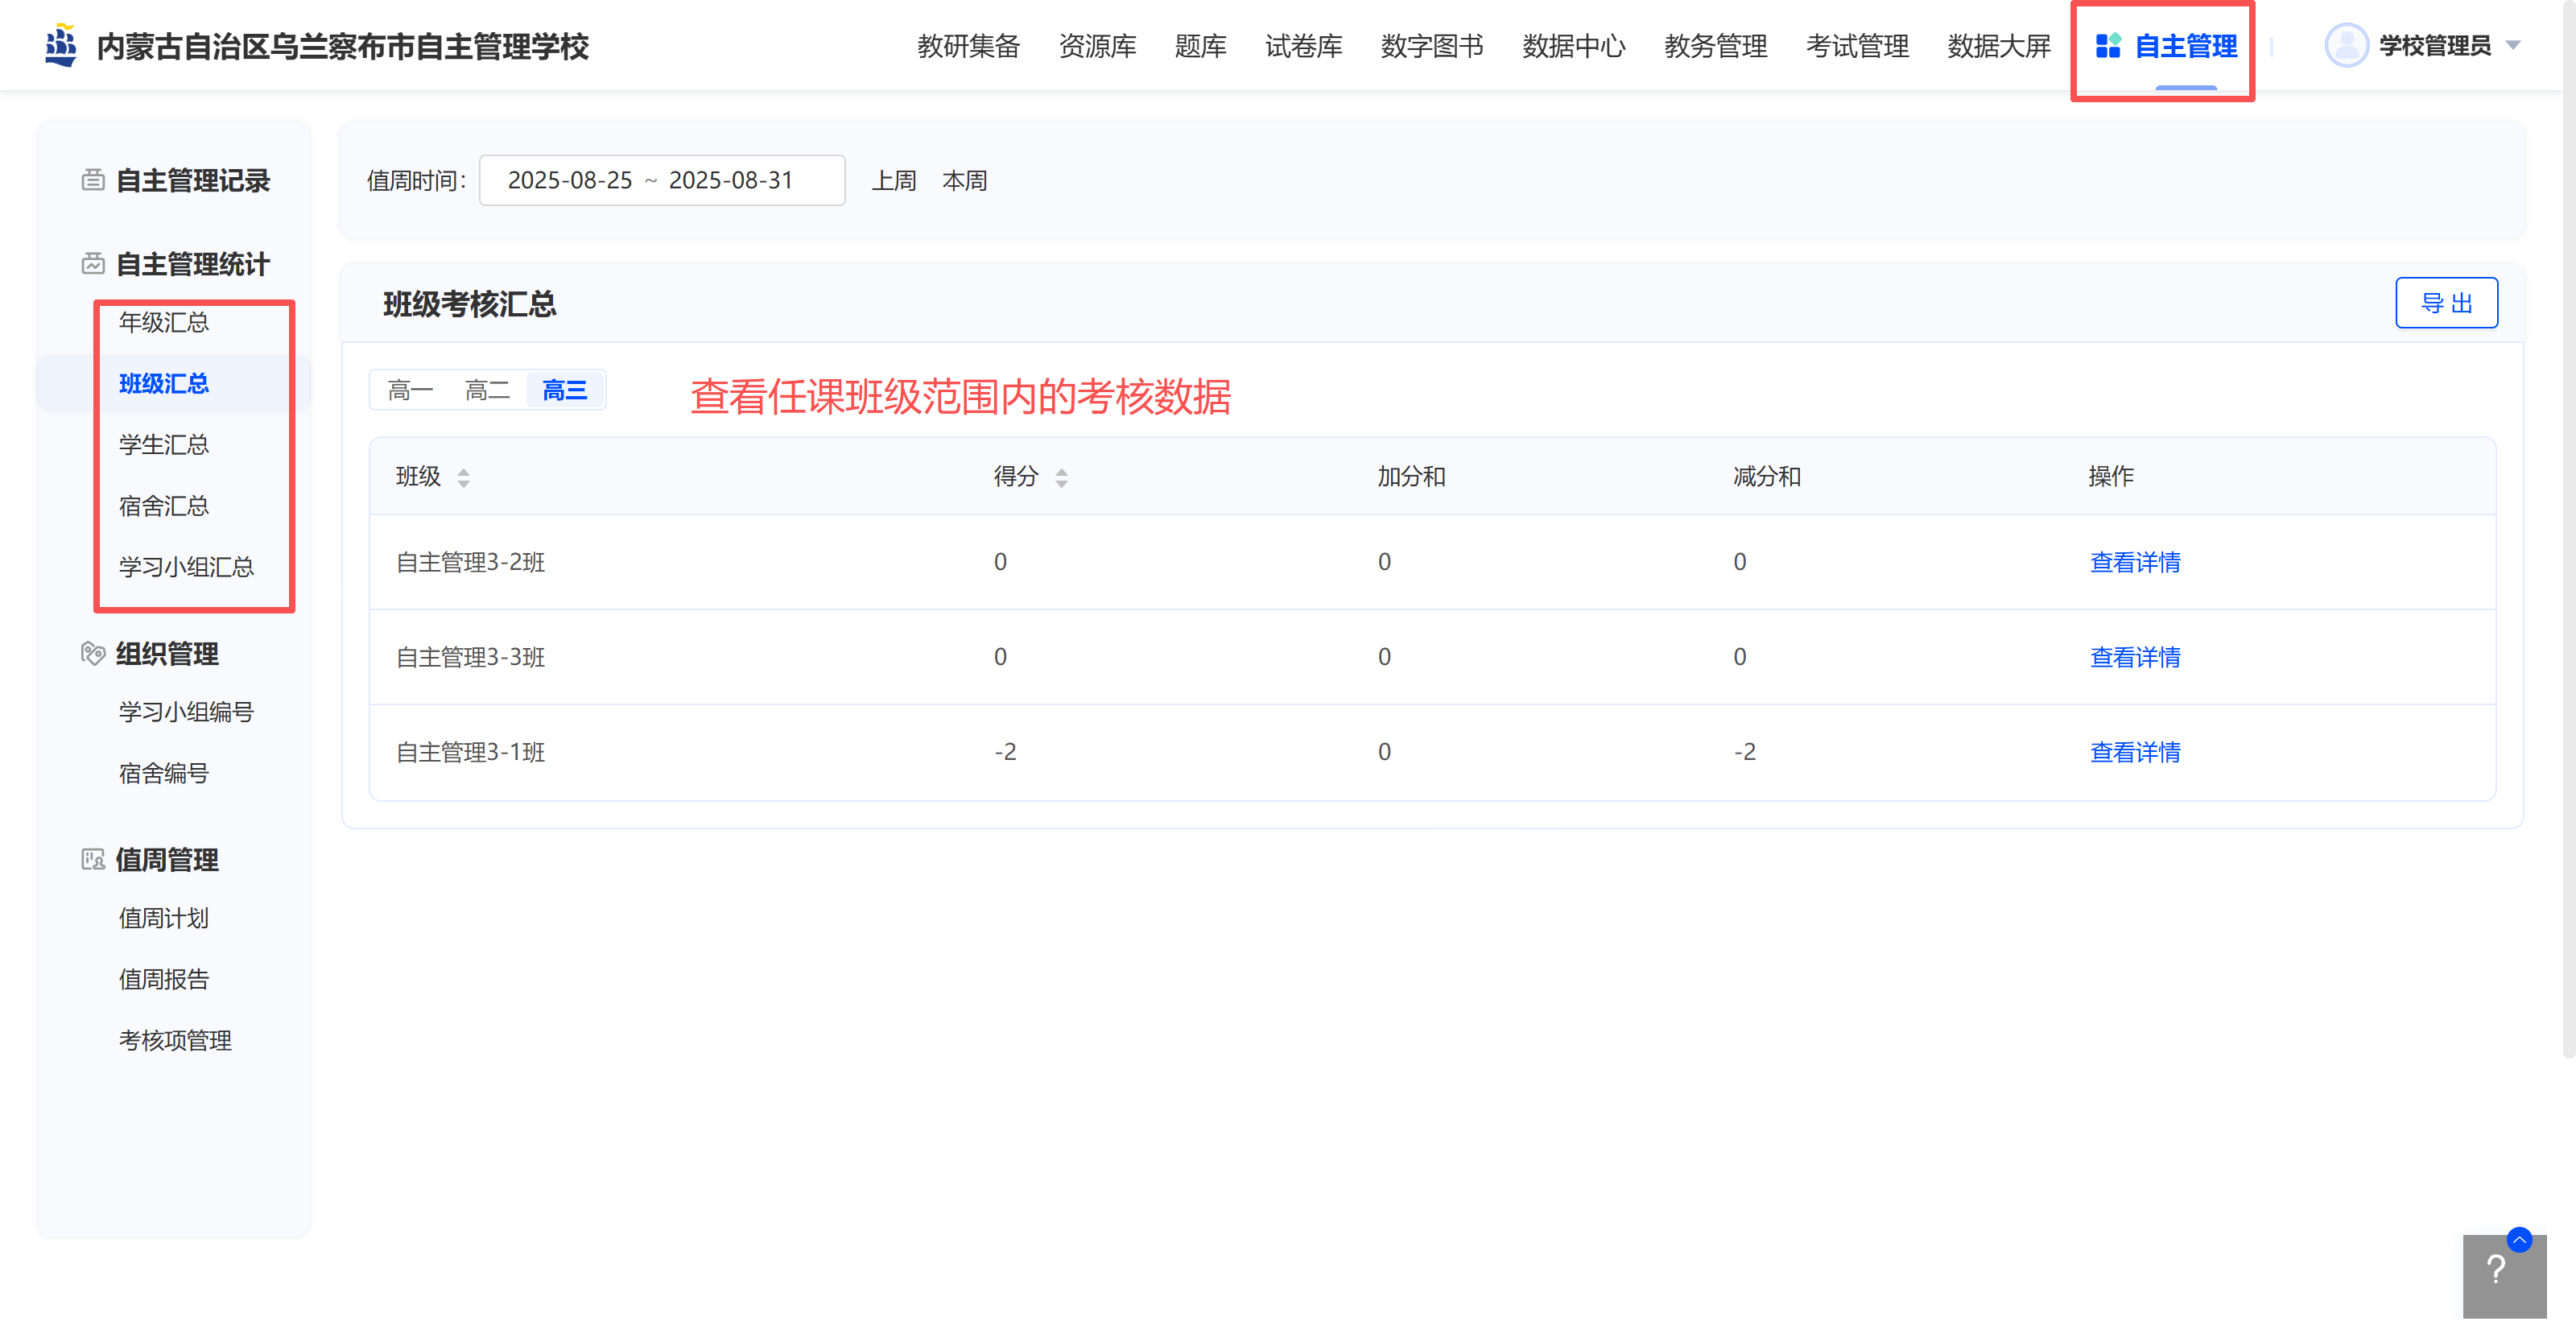Viewport: 2576px width, 1338px height.
Task: Click the 自主管理记录 sidebar icon
Action: [x=93, y=180]
